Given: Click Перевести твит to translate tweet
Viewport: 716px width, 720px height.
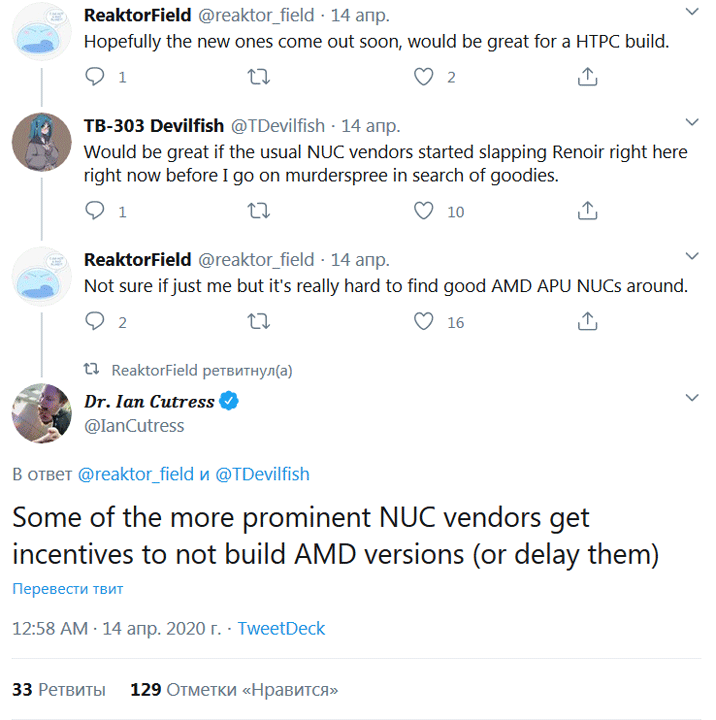Looking at the screenshot, I should (x=67, y=589).
